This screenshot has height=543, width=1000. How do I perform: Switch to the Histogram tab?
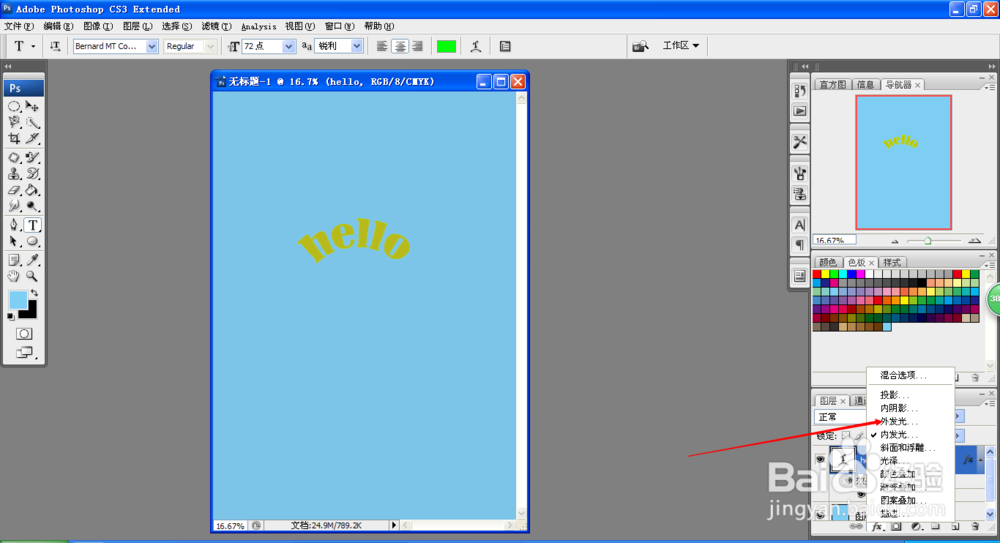[x=832, y=85]
